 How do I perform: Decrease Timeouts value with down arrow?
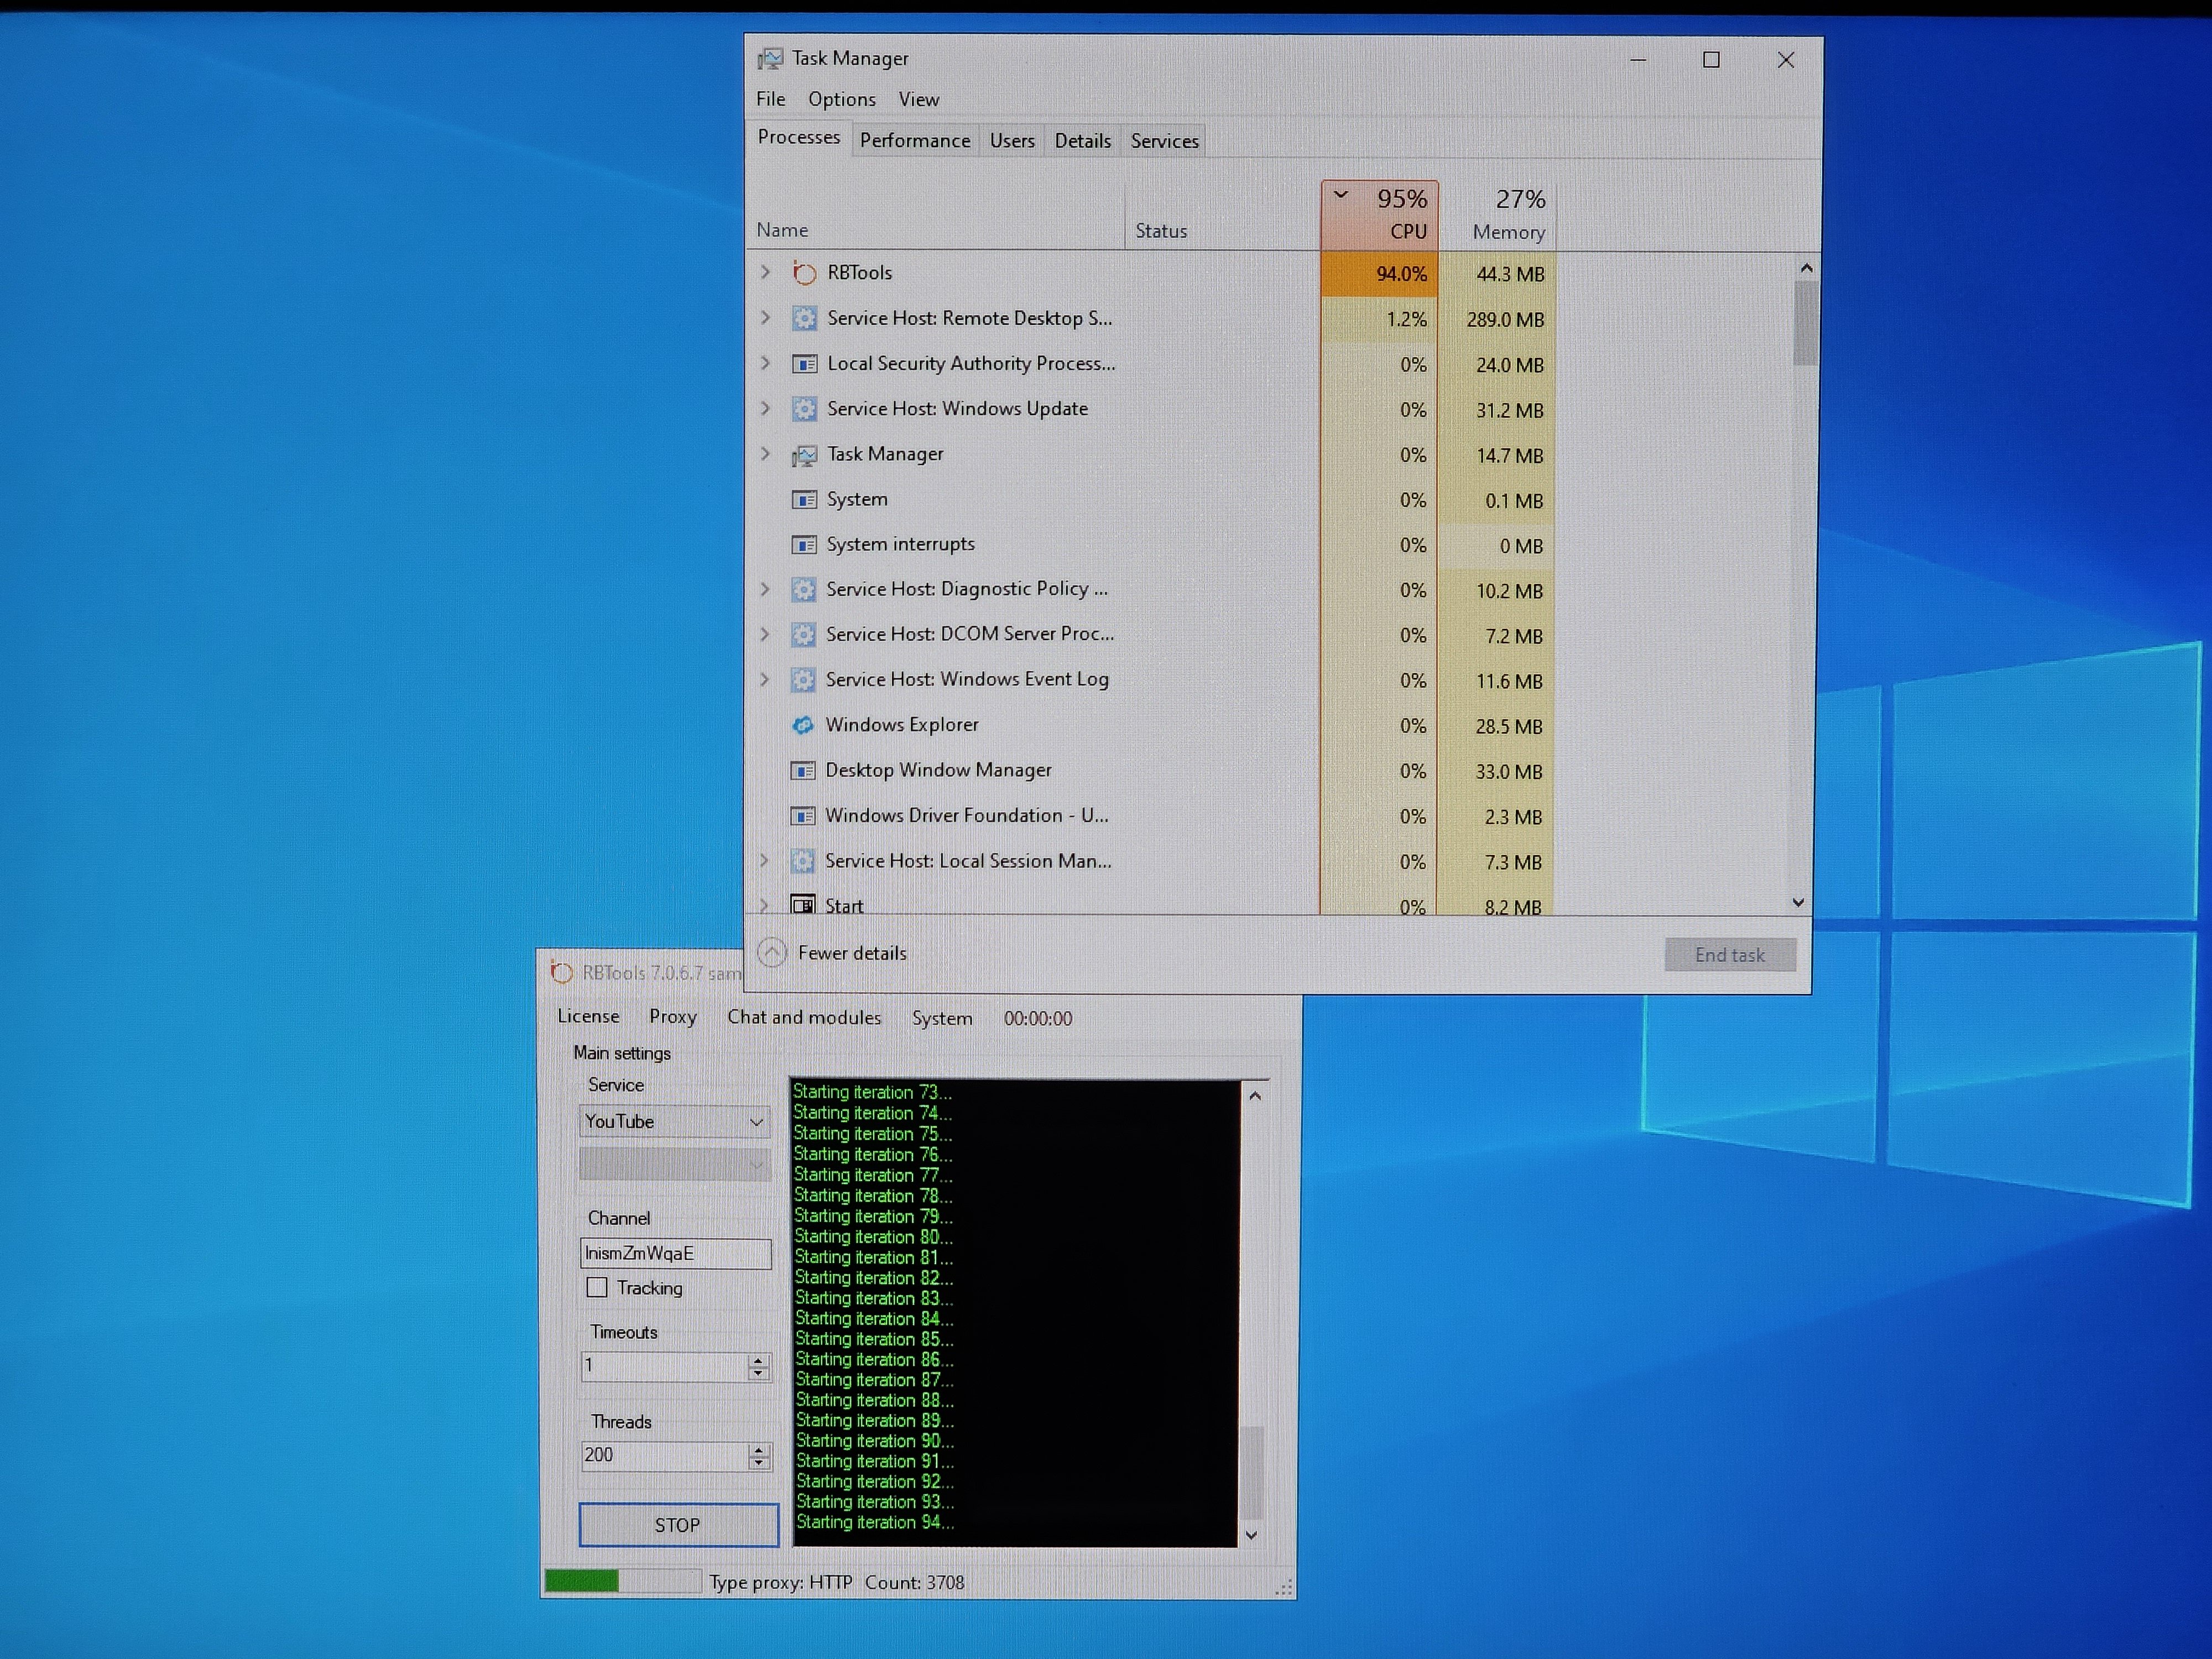coord(759,1374)
